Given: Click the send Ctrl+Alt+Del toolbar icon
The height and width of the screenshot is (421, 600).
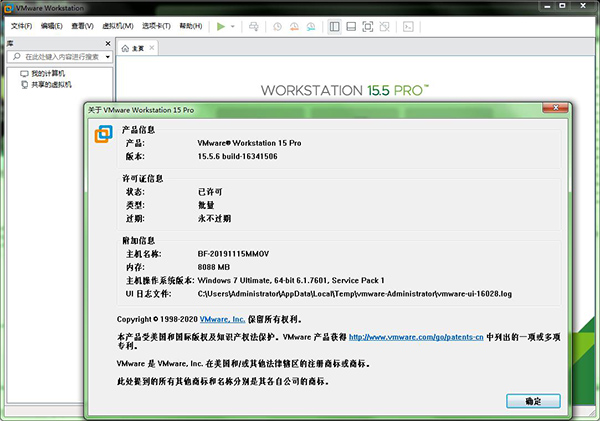Looking at the screenshot, I should (x=254, y=26).
